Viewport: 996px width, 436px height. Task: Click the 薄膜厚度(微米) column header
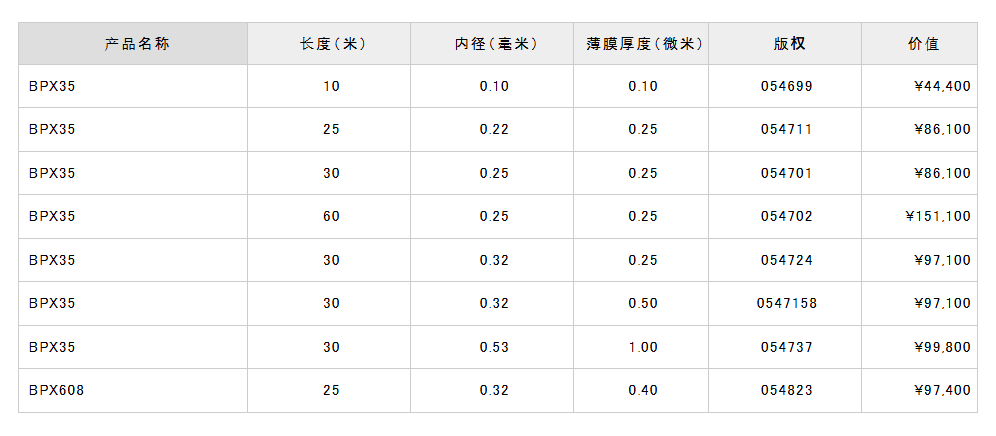[x=644, y=44]
